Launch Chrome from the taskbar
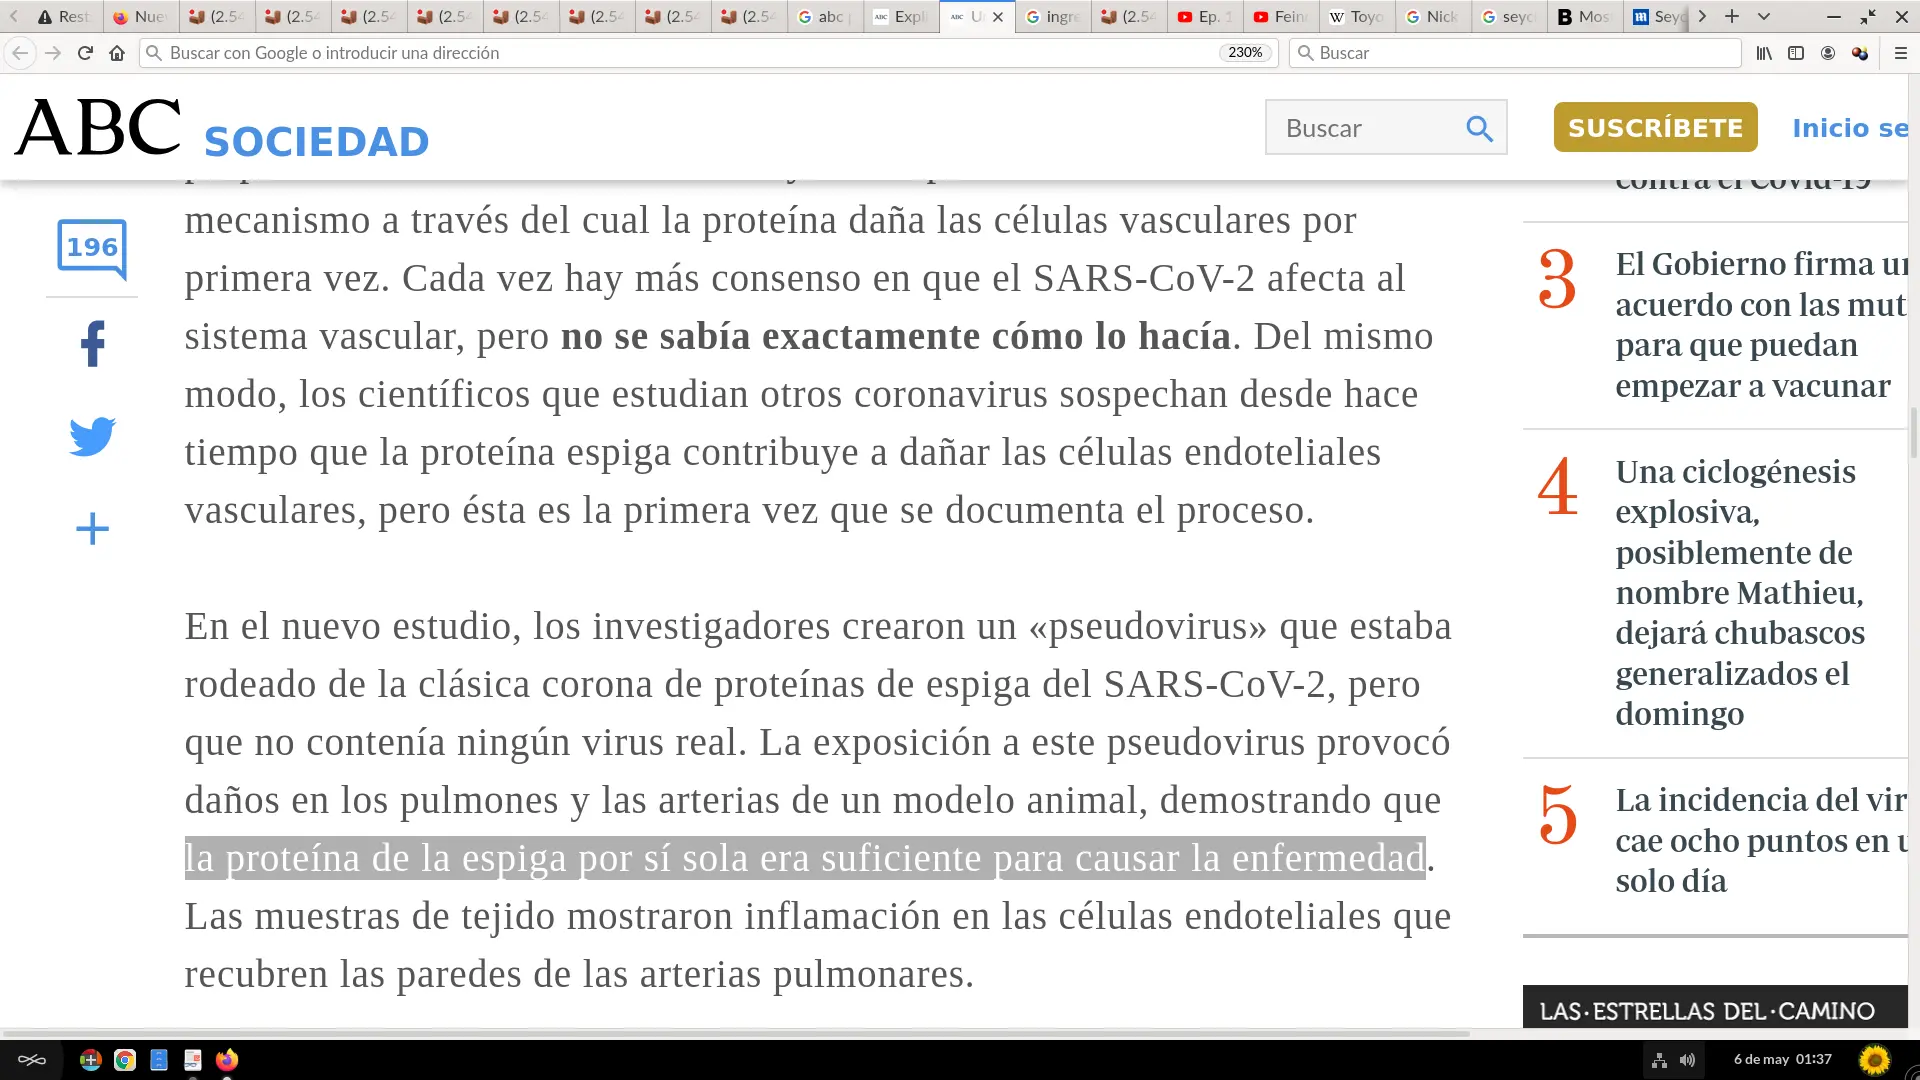1920x1080 pixels. (125, 1060)
